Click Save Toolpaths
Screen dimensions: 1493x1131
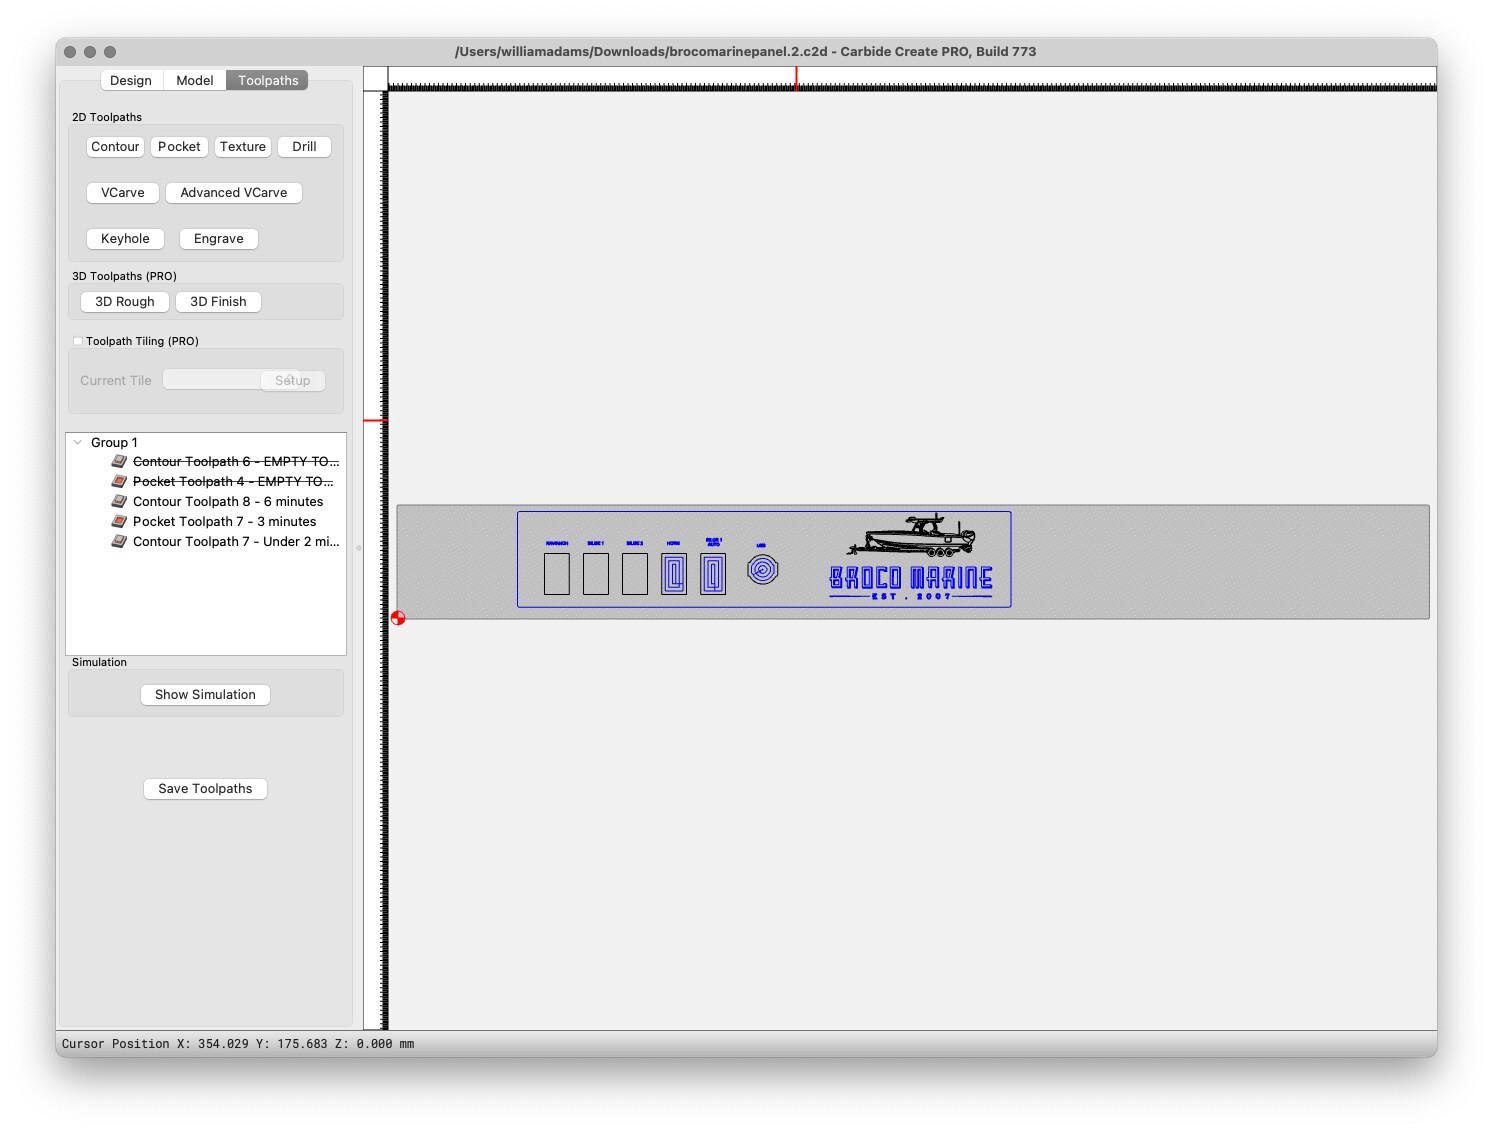(x=205, y=788)
